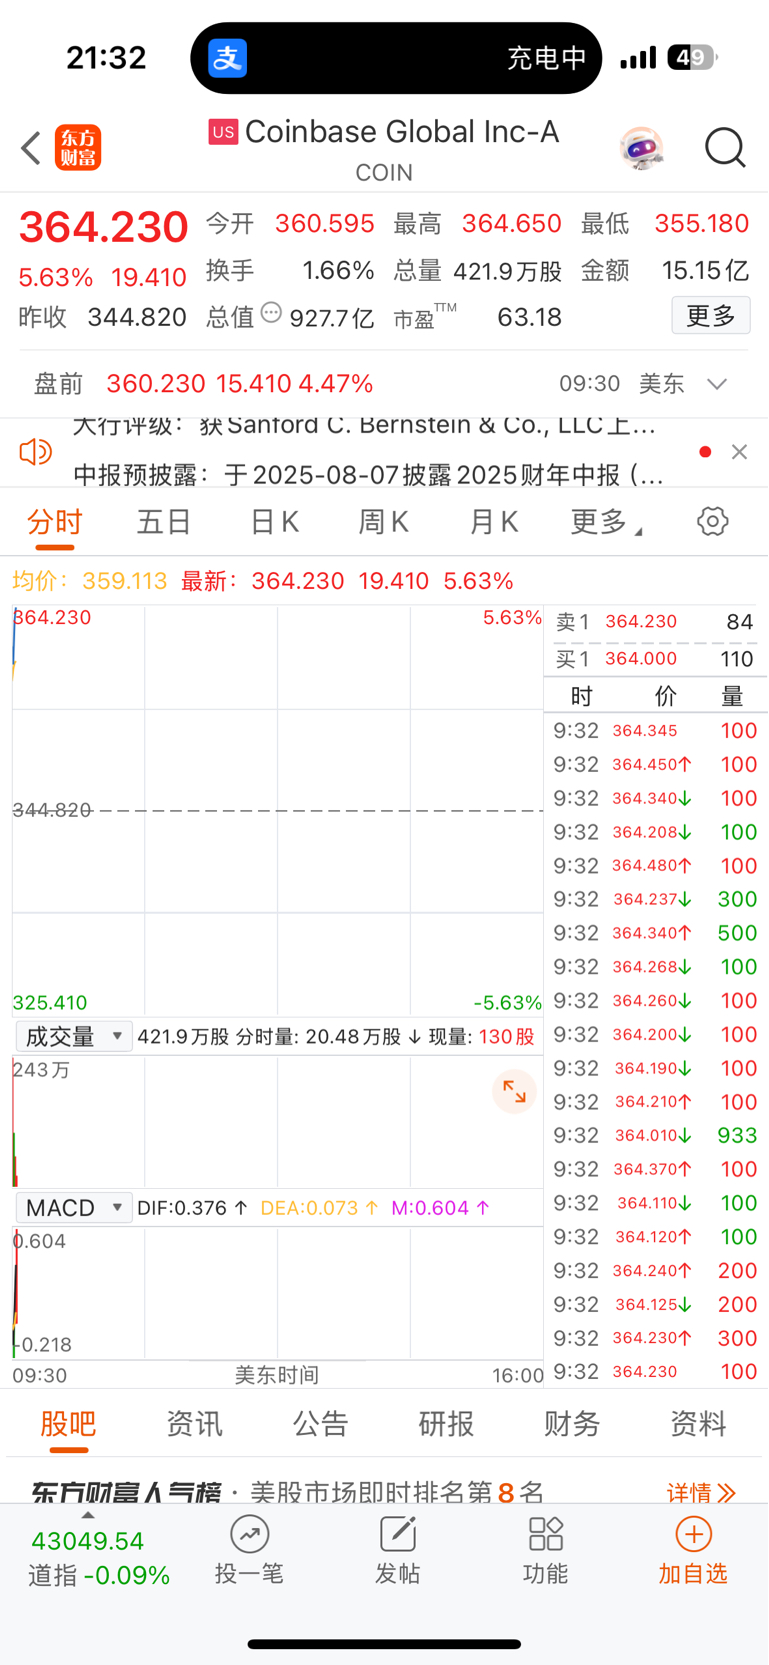Tap the 最低 355.180 value
This screenshot has height=1665, width=769.
coord(701,223)
